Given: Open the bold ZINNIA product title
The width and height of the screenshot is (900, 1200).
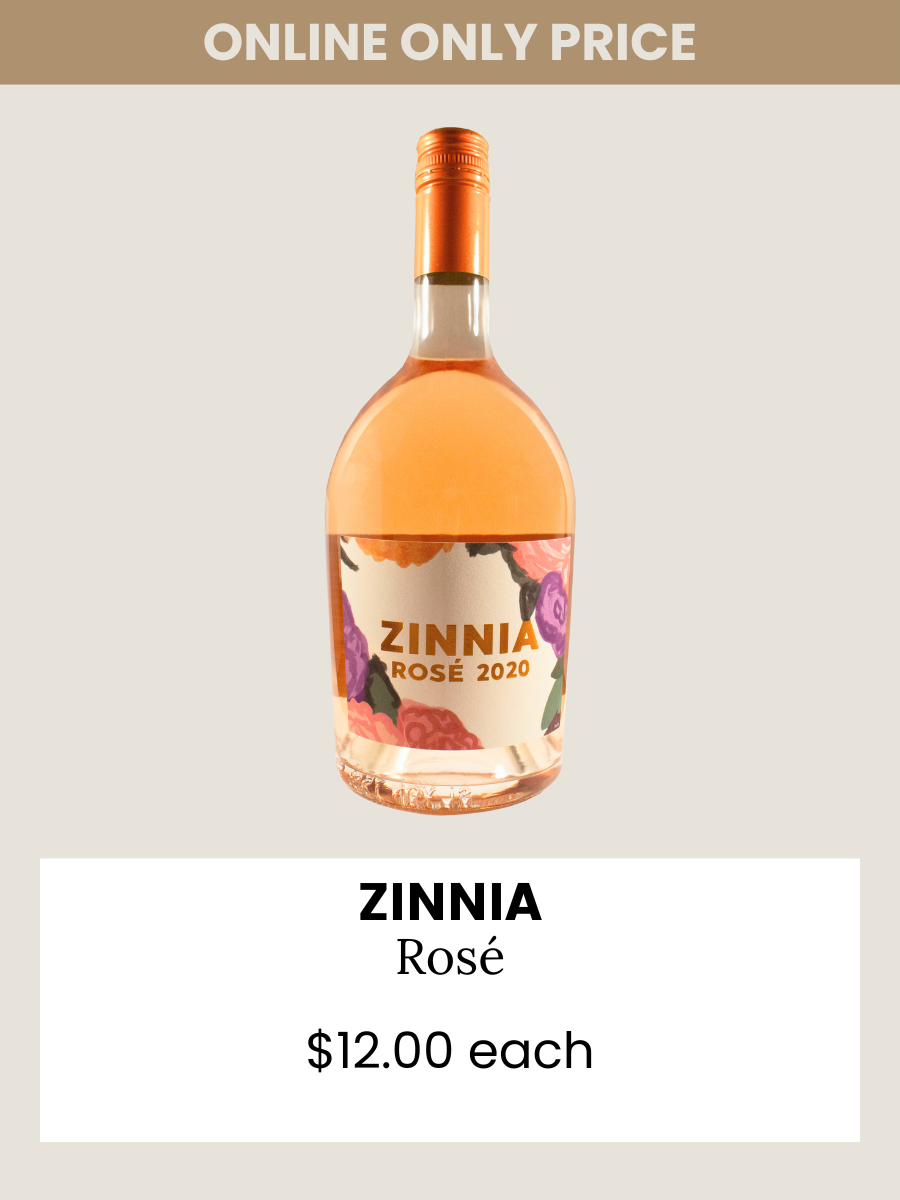Looking at the screenshot, I should (450, 903).
